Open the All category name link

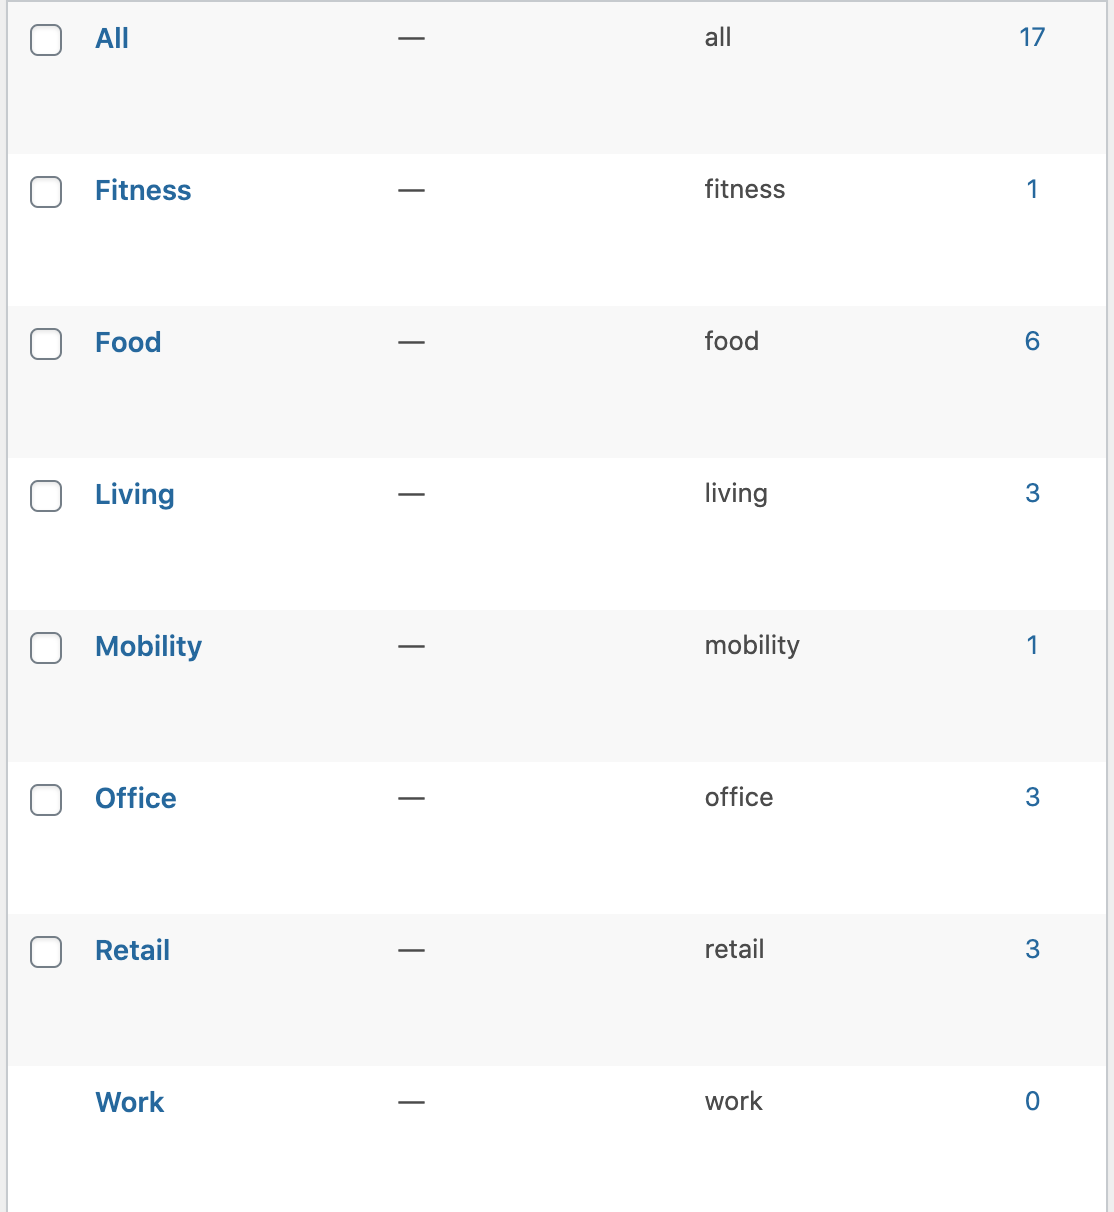[112, 39]
